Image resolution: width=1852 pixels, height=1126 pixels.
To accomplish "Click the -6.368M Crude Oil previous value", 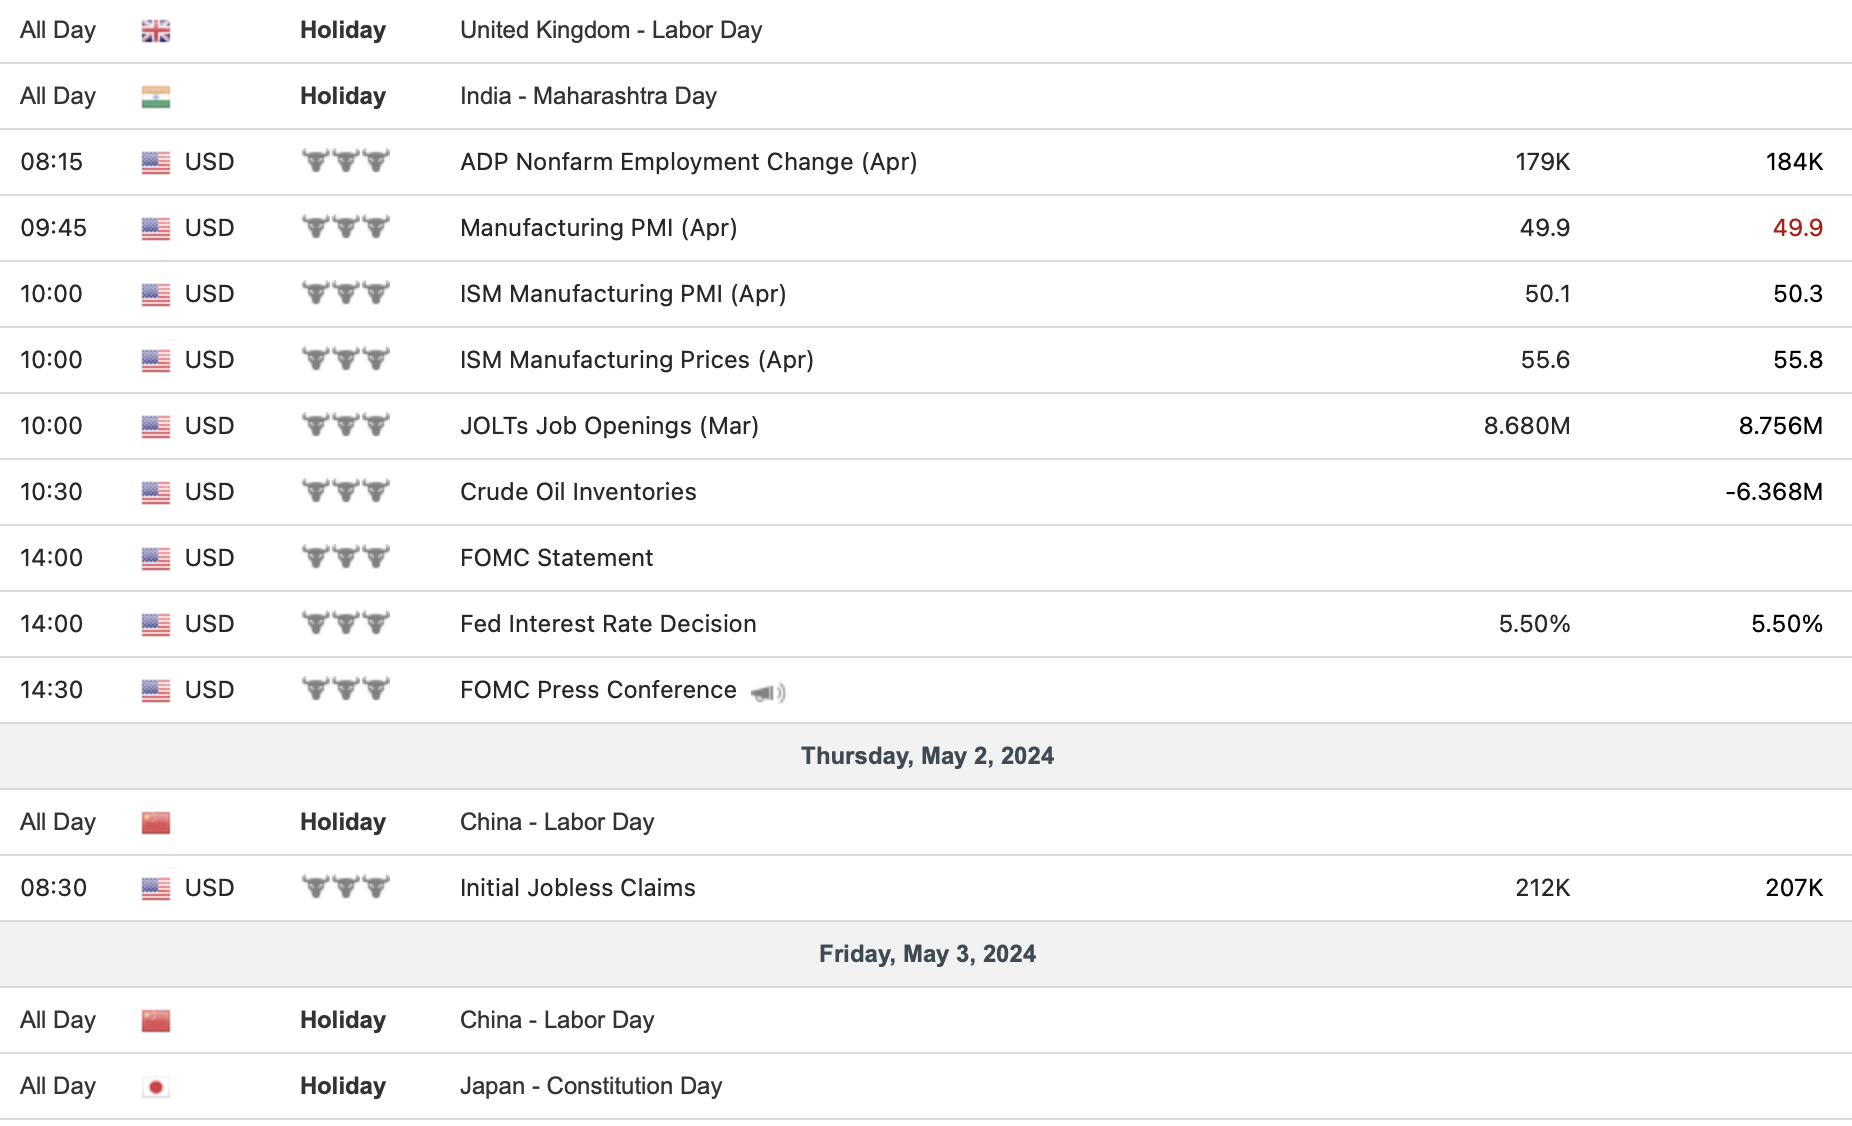I will 1773,492.
